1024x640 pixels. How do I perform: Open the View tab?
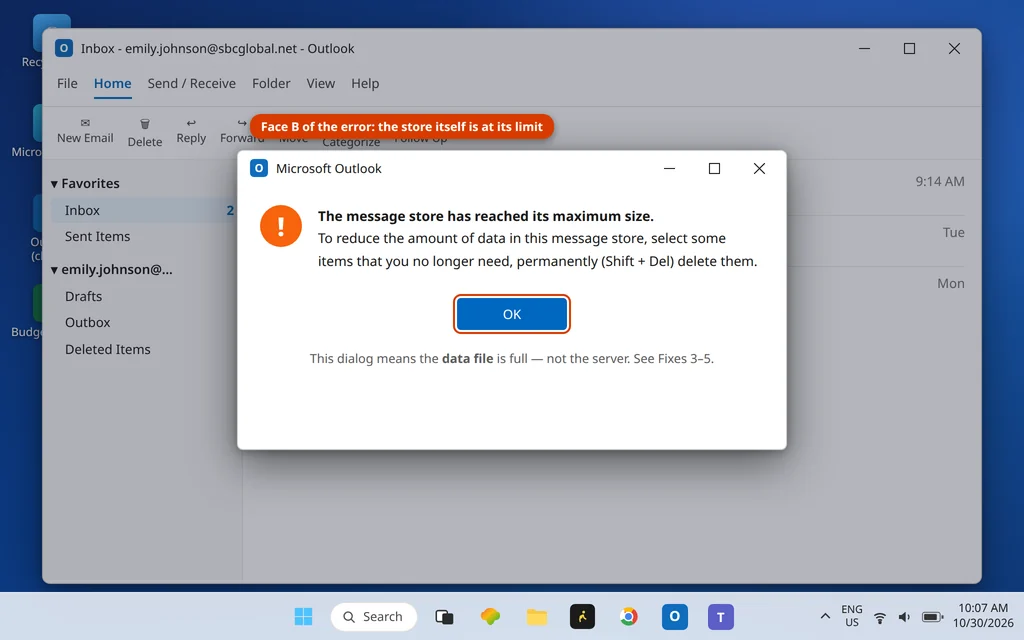(321, 84)
